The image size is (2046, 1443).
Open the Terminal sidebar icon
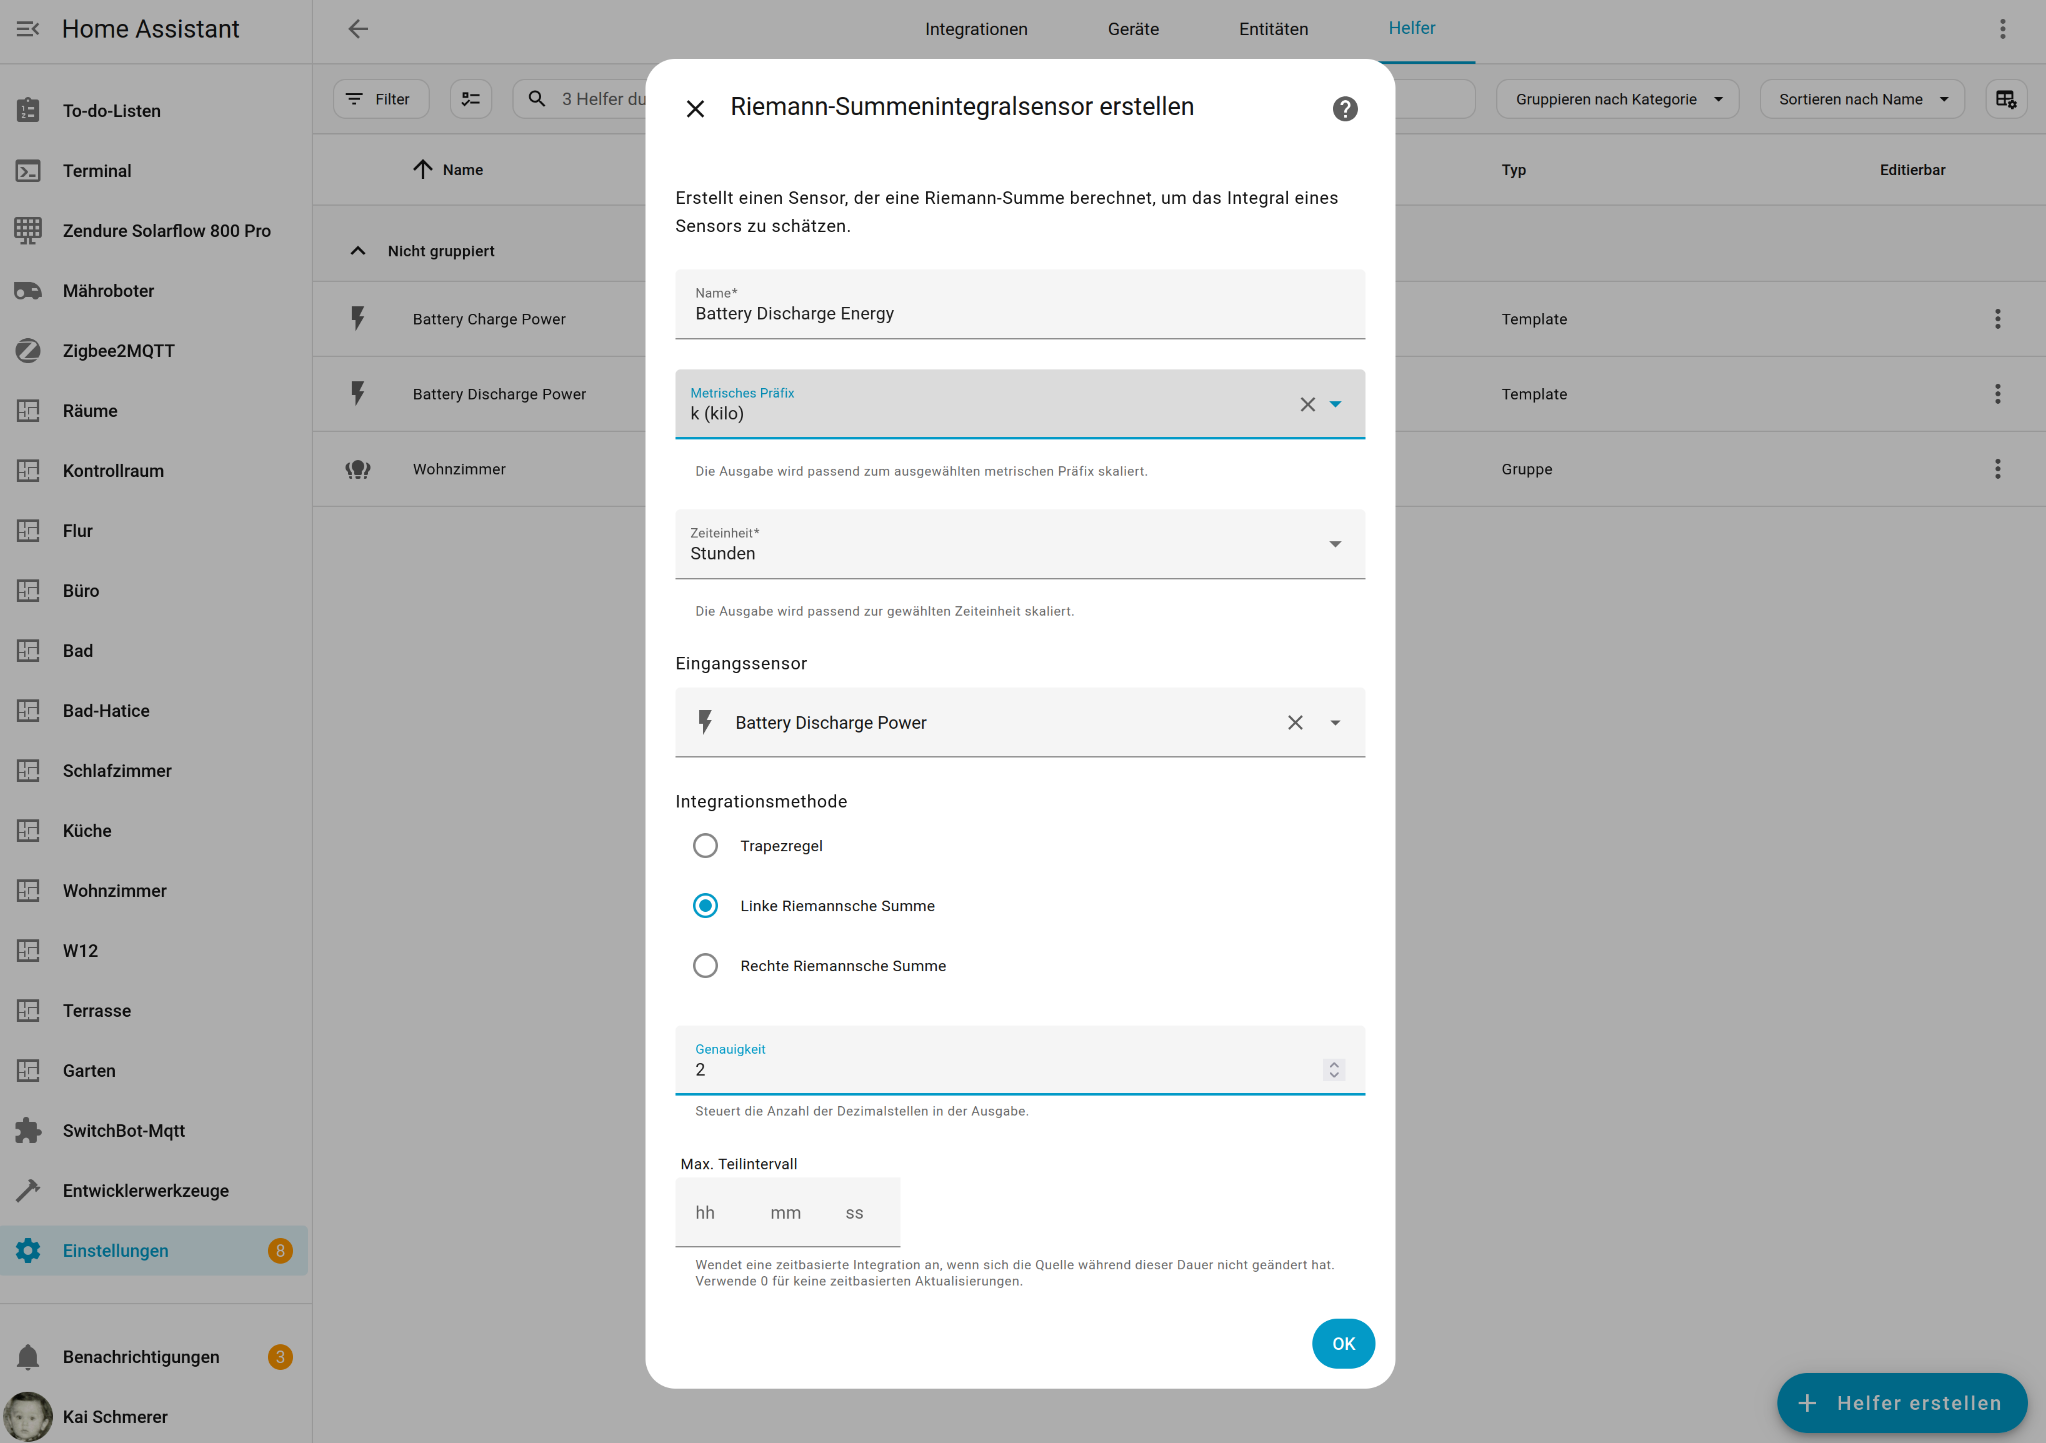pyautogui.click(x=28, y=171)
